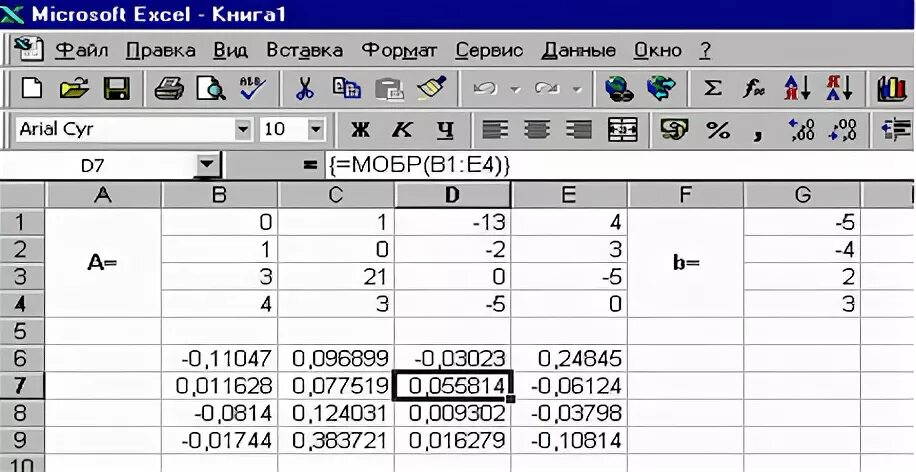Image resolution: width=916 pixels, height=472 pixels.
Task: Select the Format Painter brush
Action: point(432,89)
